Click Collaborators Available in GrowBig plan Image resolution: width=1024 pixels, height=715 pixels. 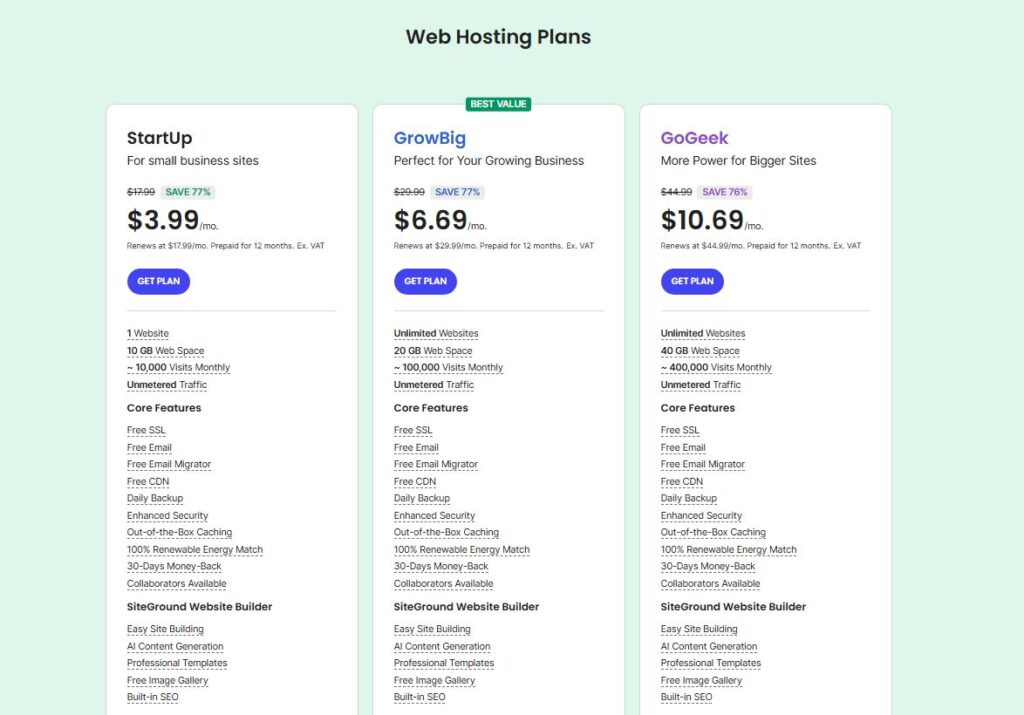pos(443,583)
